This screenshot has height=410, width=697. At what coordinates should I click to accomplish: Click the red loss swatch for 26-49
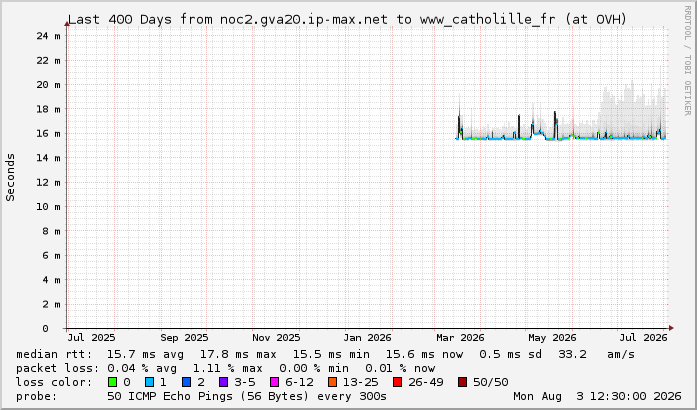point(397,382)
